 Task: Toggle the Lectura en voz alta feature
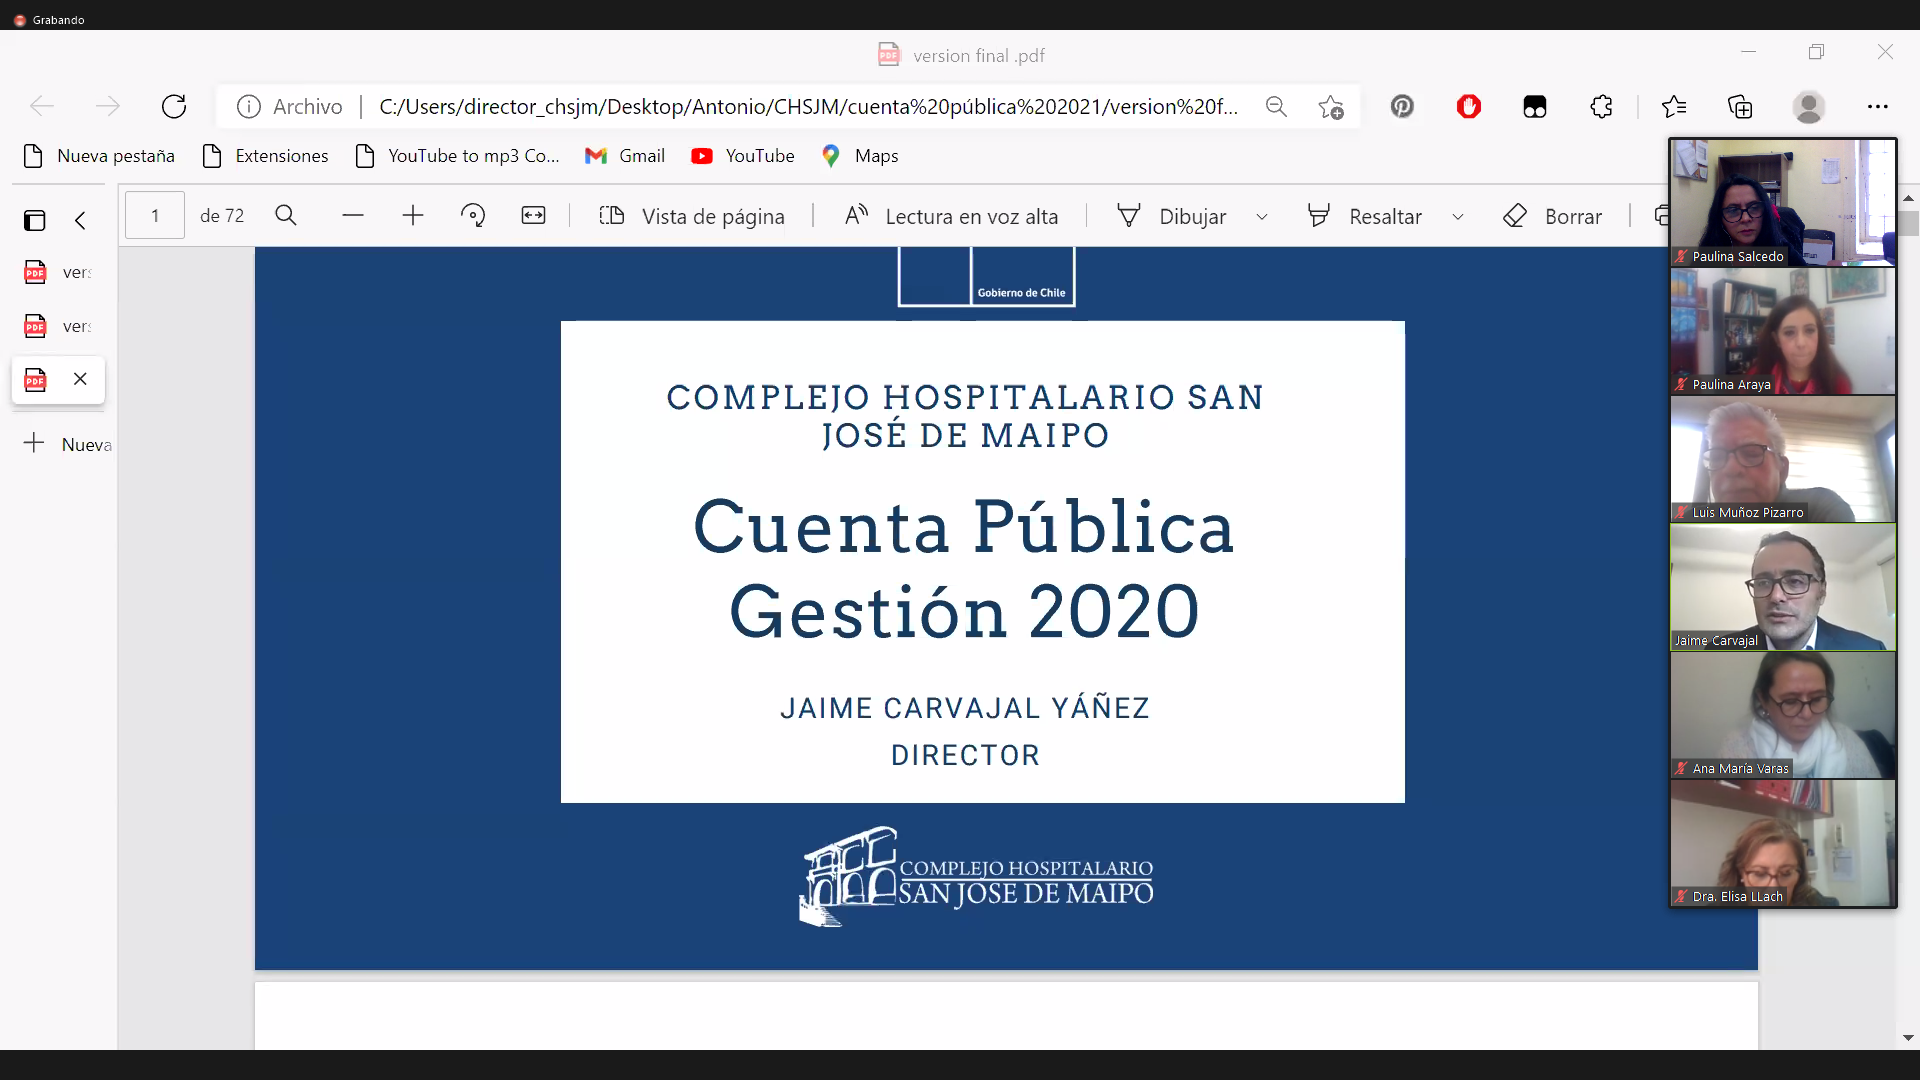pos(951,216)
